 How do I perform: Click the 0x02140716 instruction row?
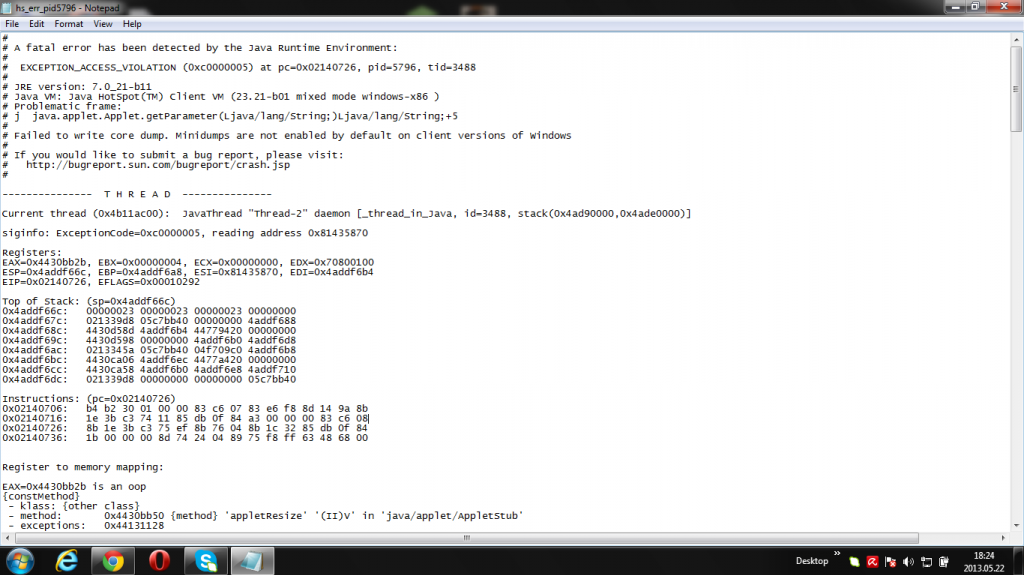coord(185,418)
